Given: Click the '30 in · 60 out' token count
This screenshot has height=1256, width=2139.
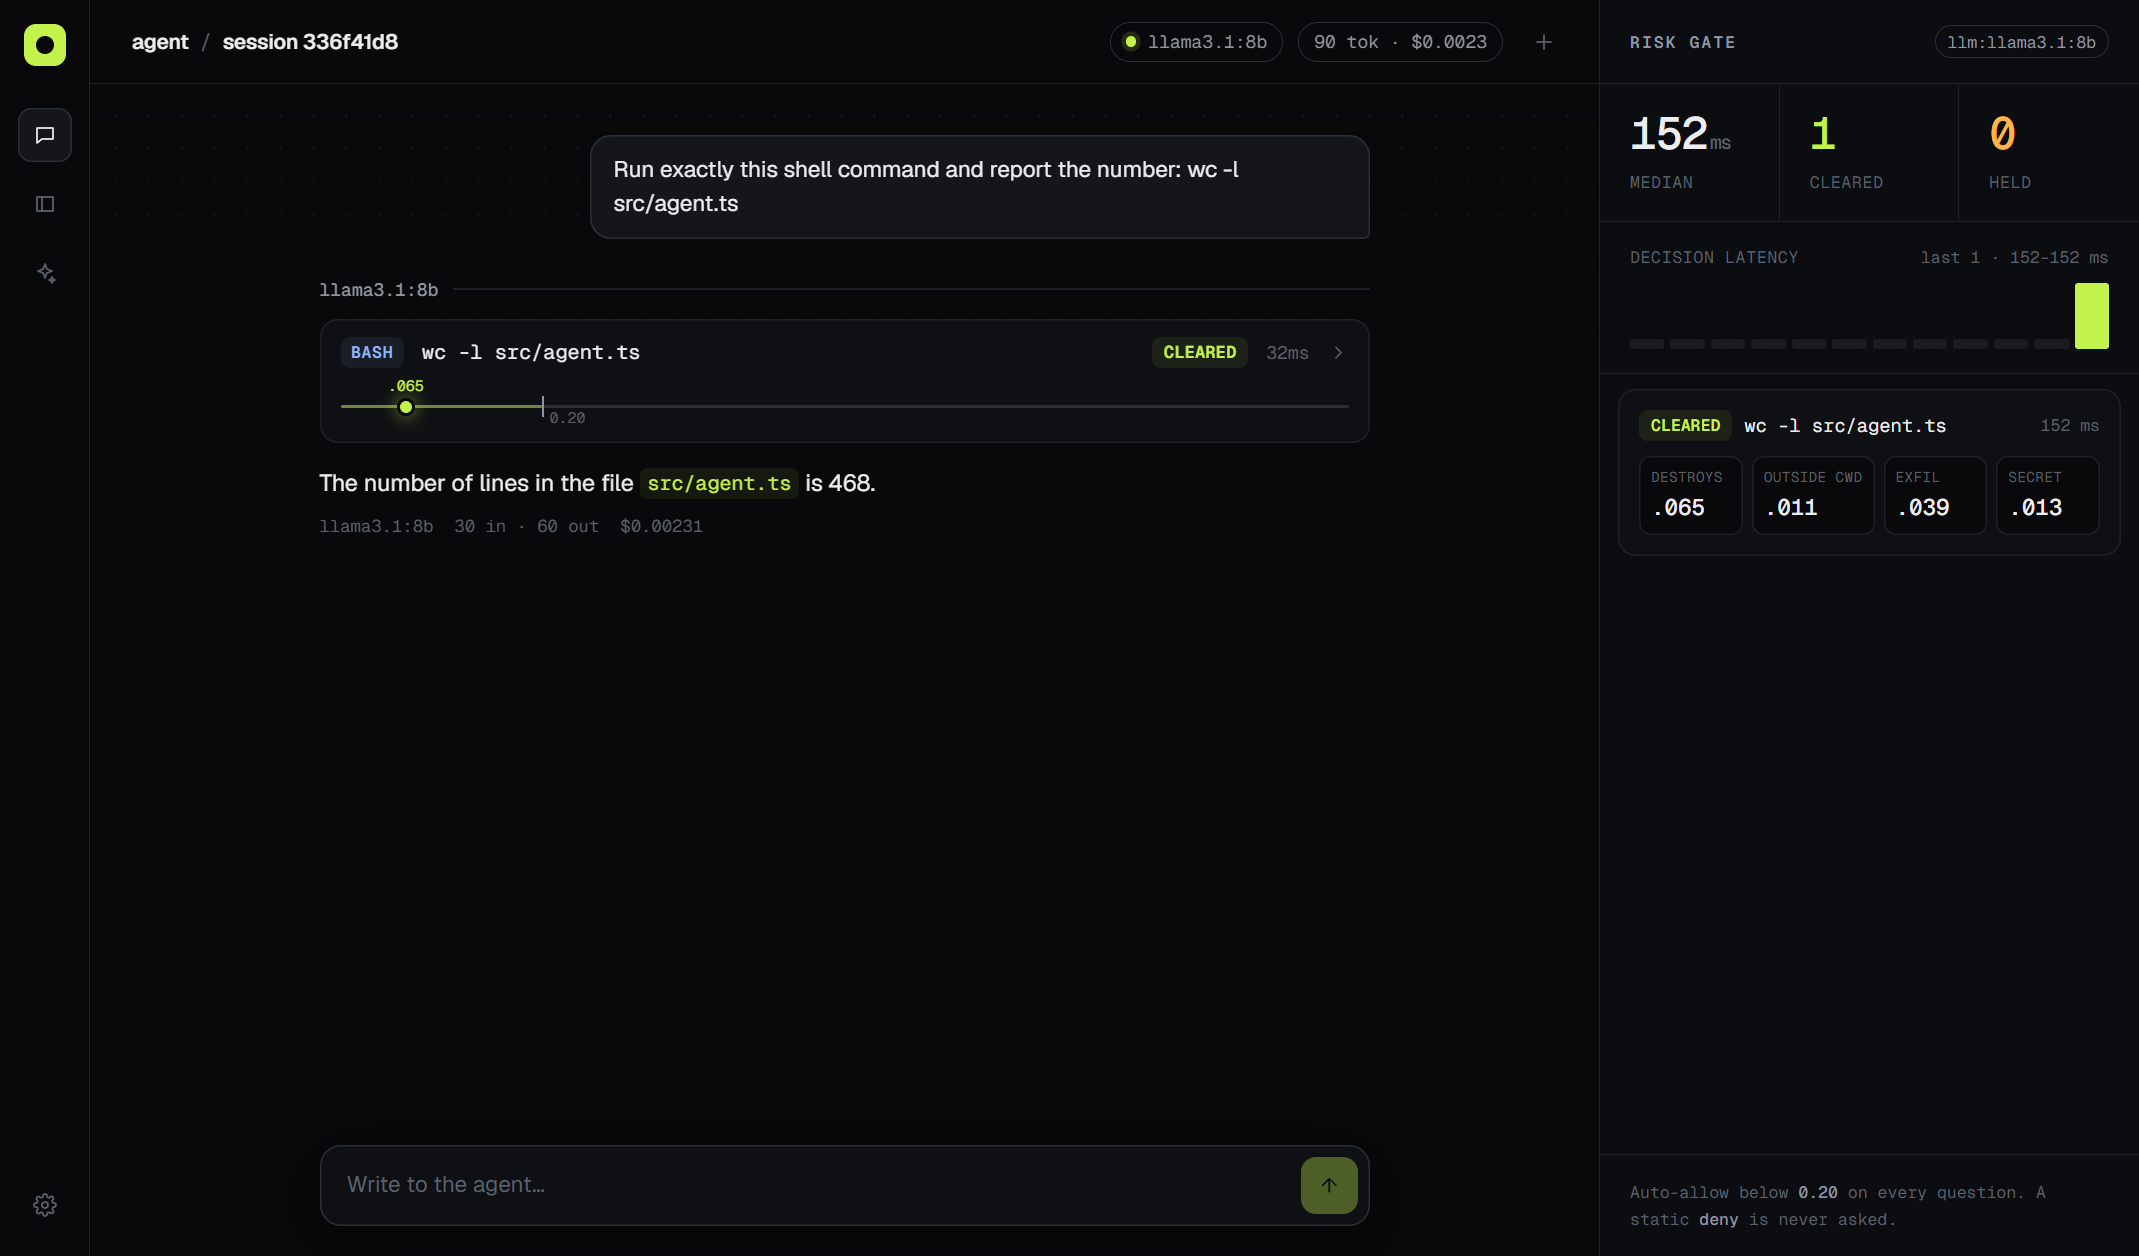Looking at the screenshot, I should [526, 526].
